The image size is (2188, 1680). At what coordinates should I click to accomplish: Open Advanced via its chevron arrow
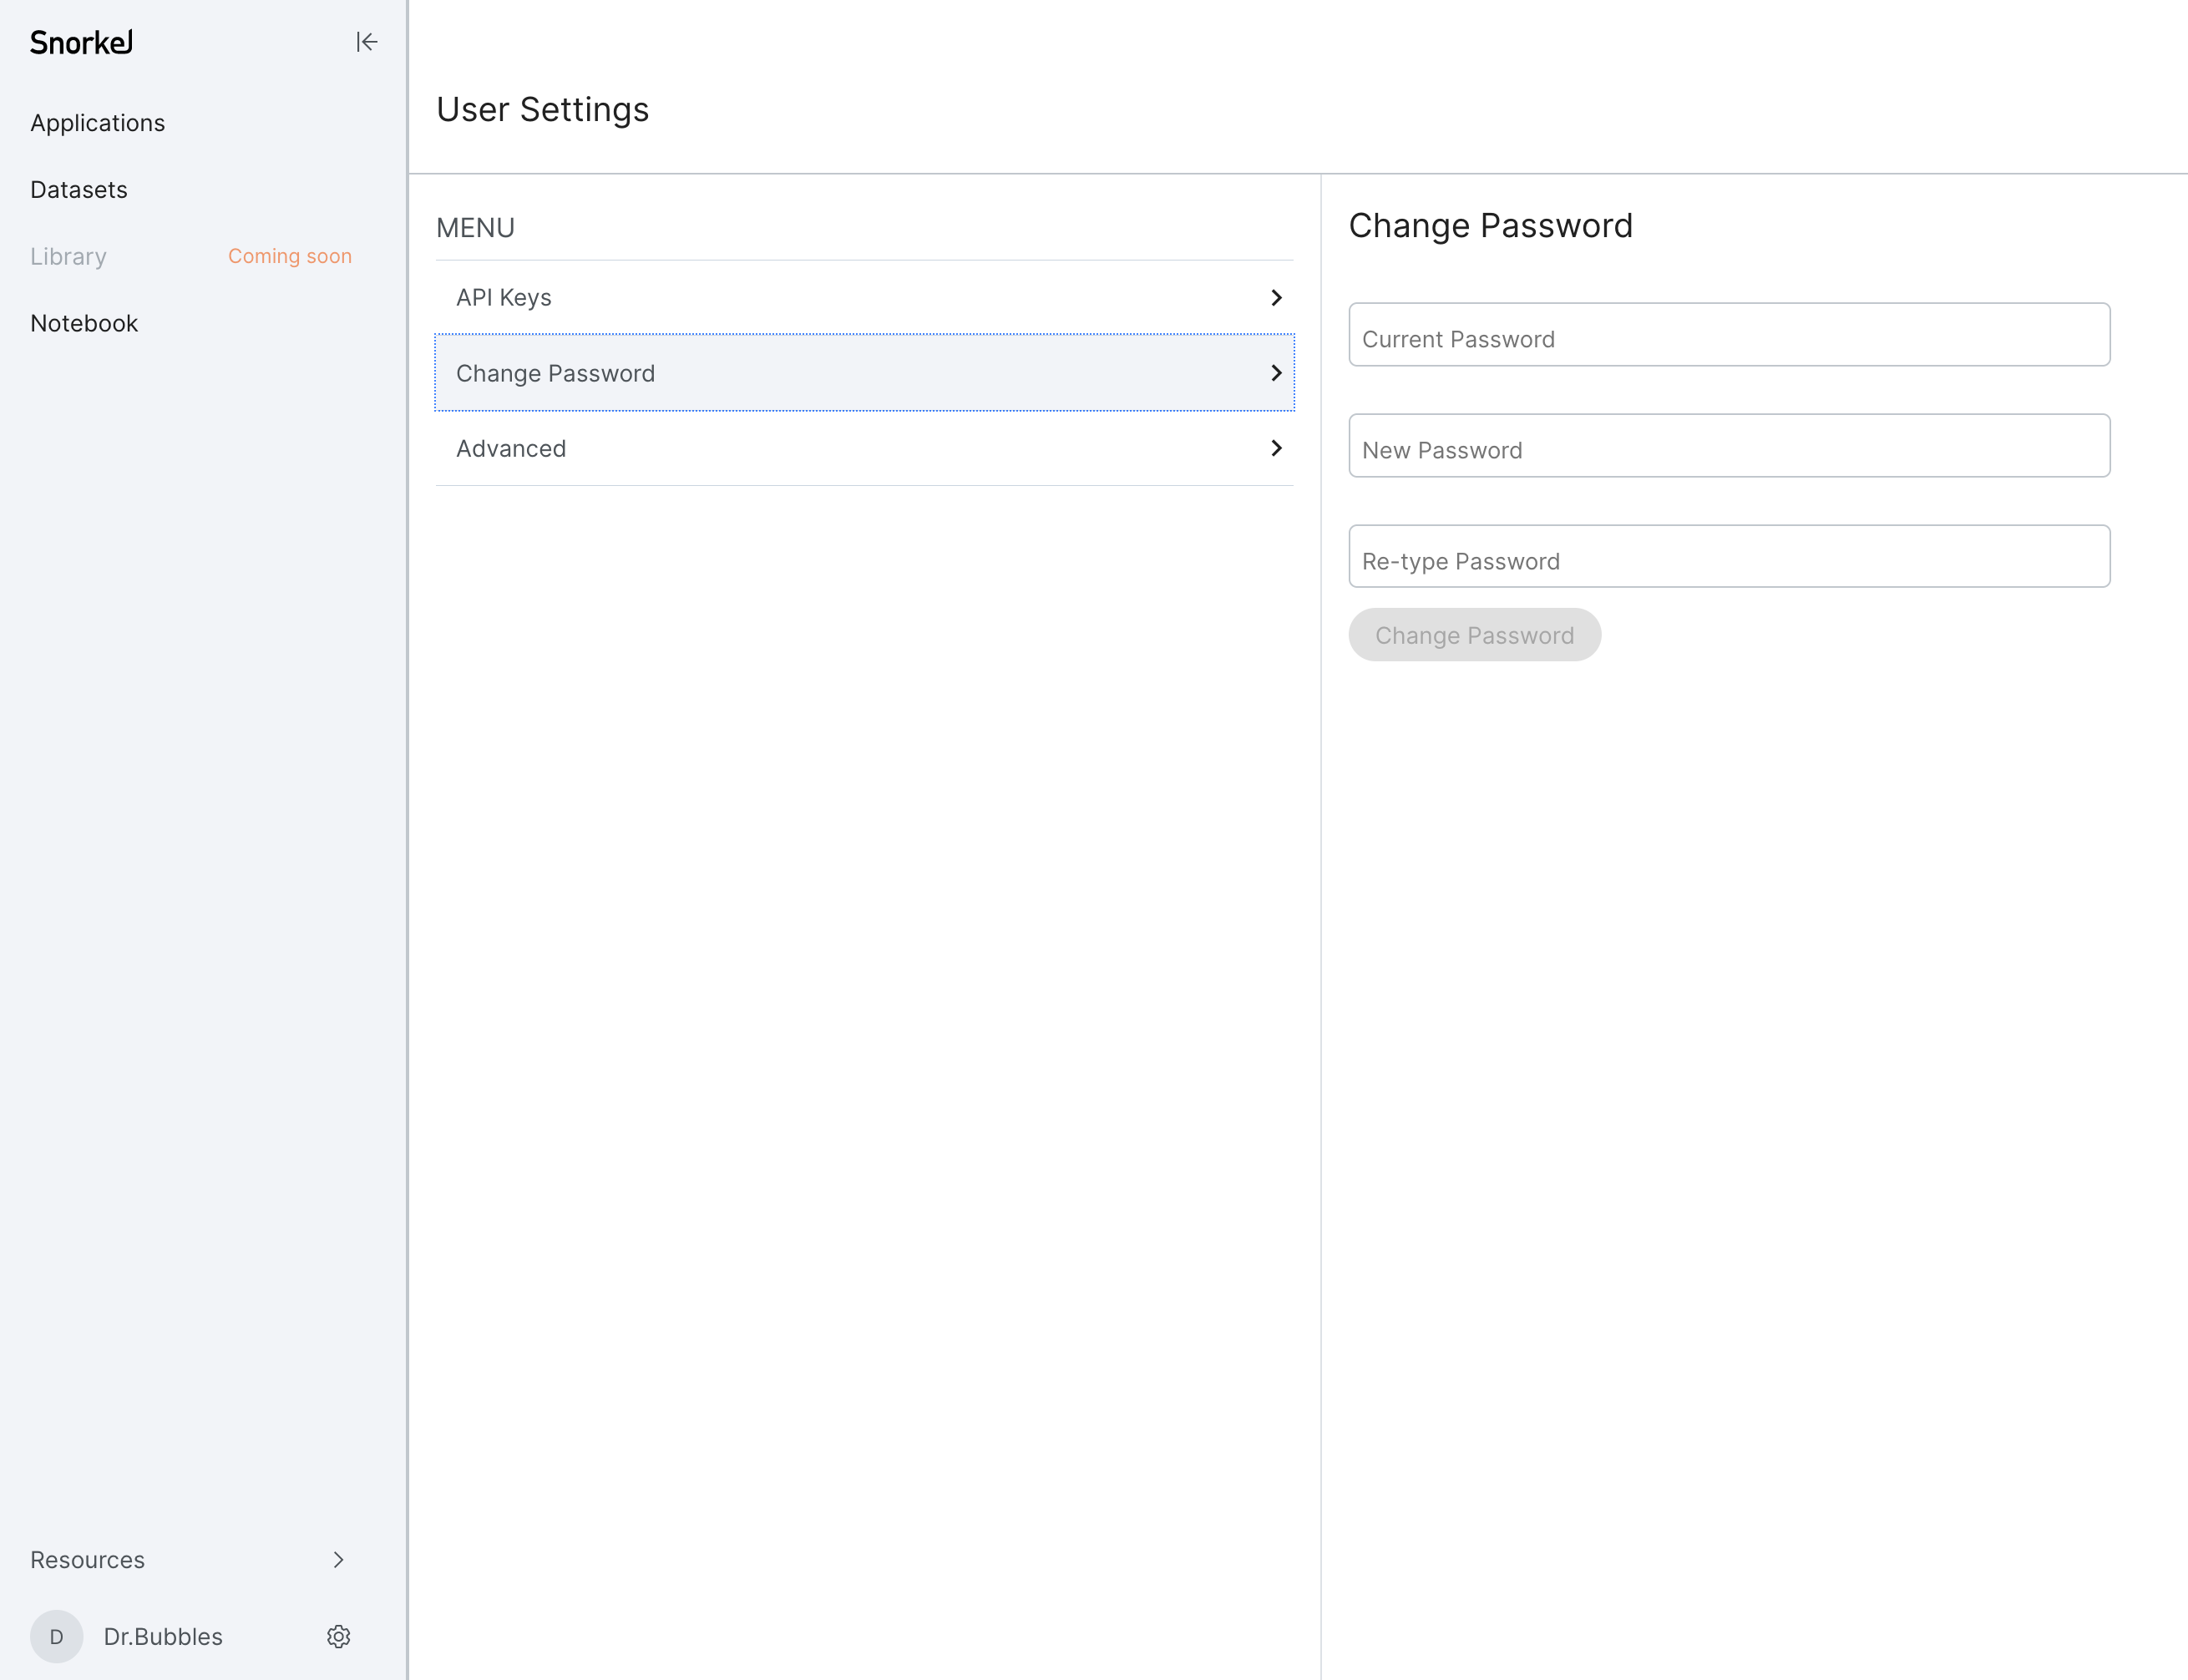click(1276, 448)
